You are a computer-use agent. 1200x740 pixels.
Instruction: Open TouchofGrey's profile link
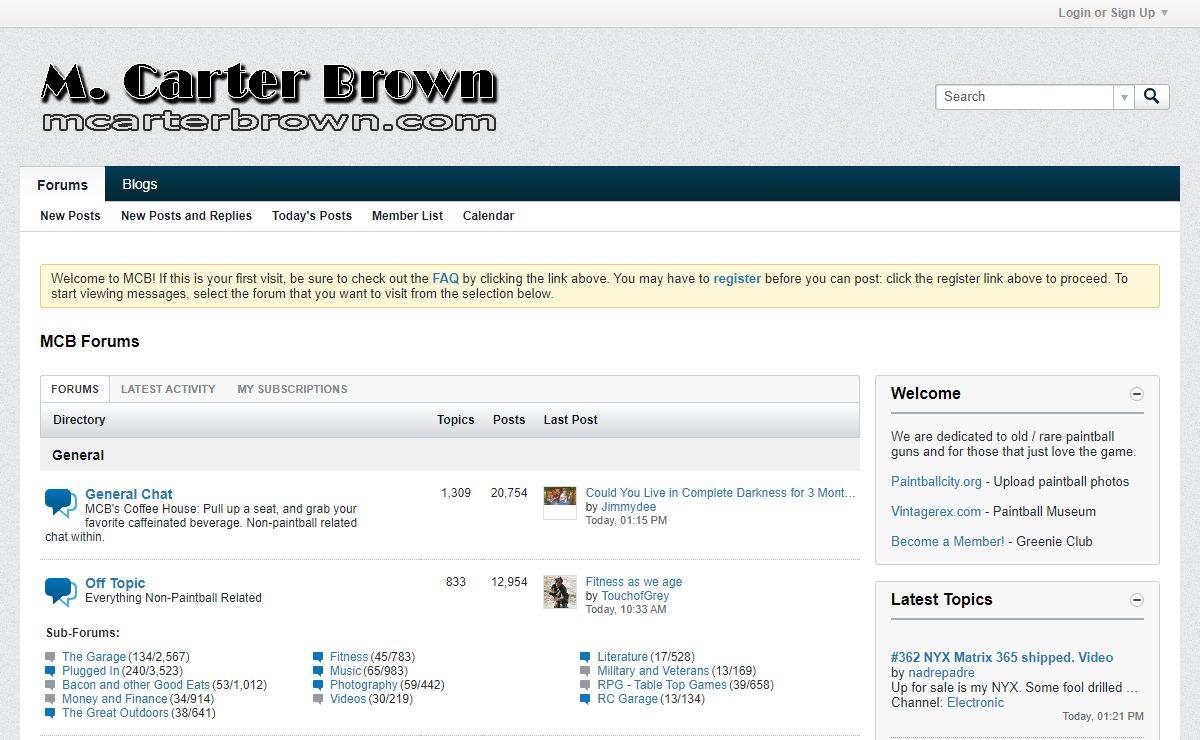[635, 596]
